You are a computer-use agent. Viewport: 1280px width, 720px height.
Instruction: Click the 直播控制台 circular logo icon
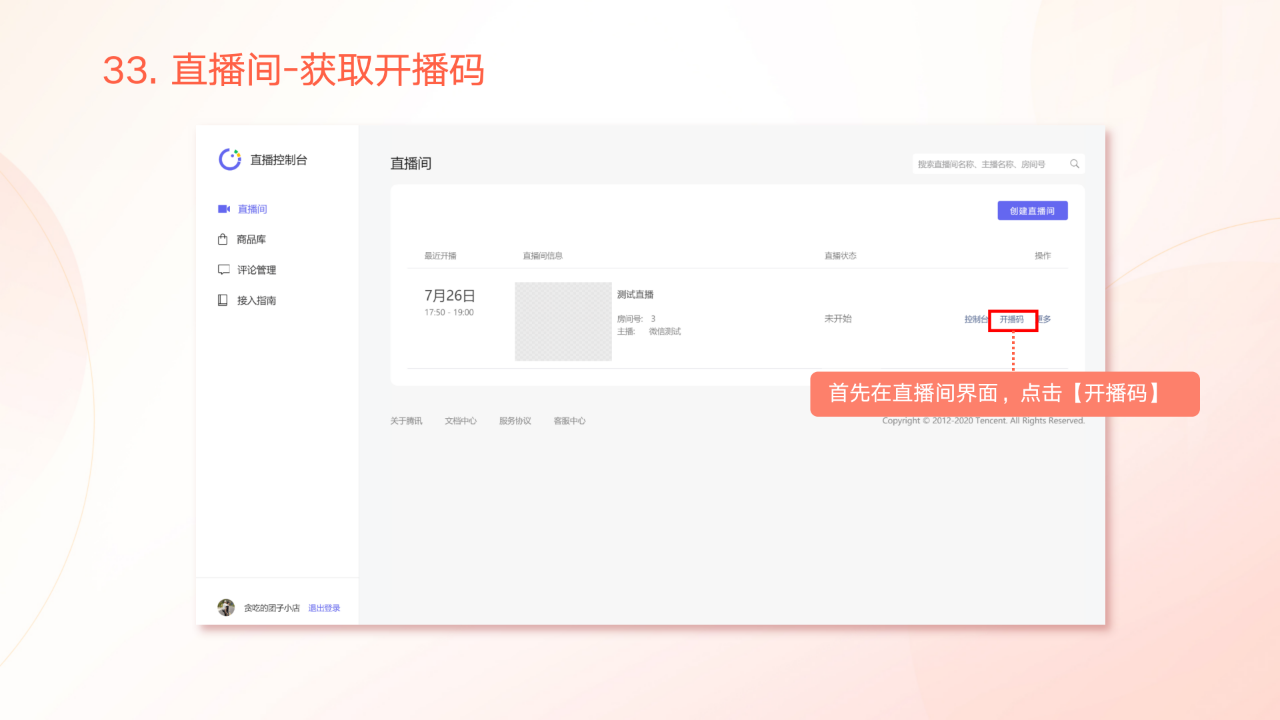pyautogui.click(x=230, y=159)
